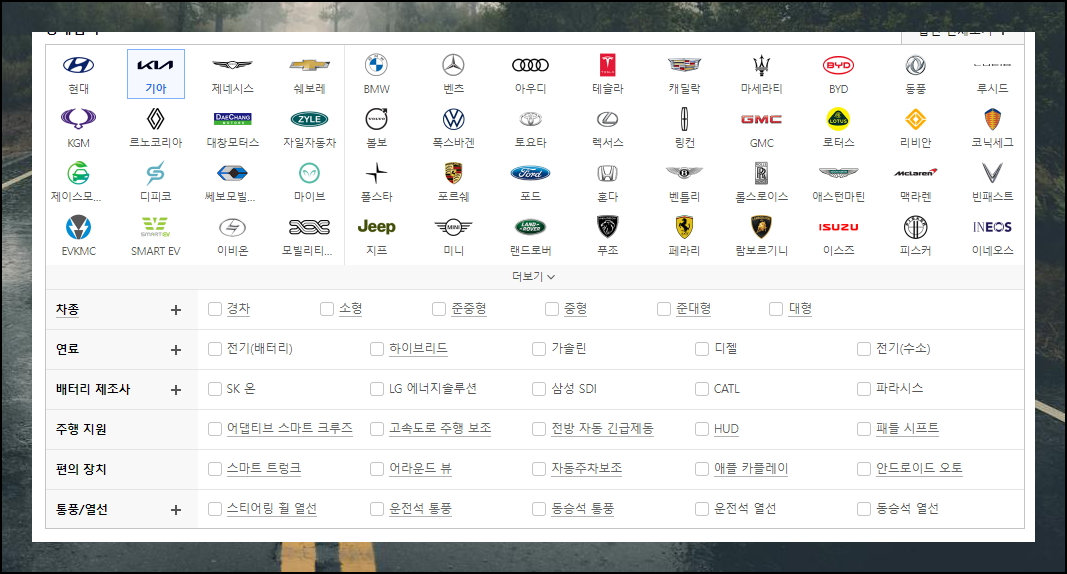Select the Ford (포드) logo
The image size is (1067, 574).
pos(530,173)
